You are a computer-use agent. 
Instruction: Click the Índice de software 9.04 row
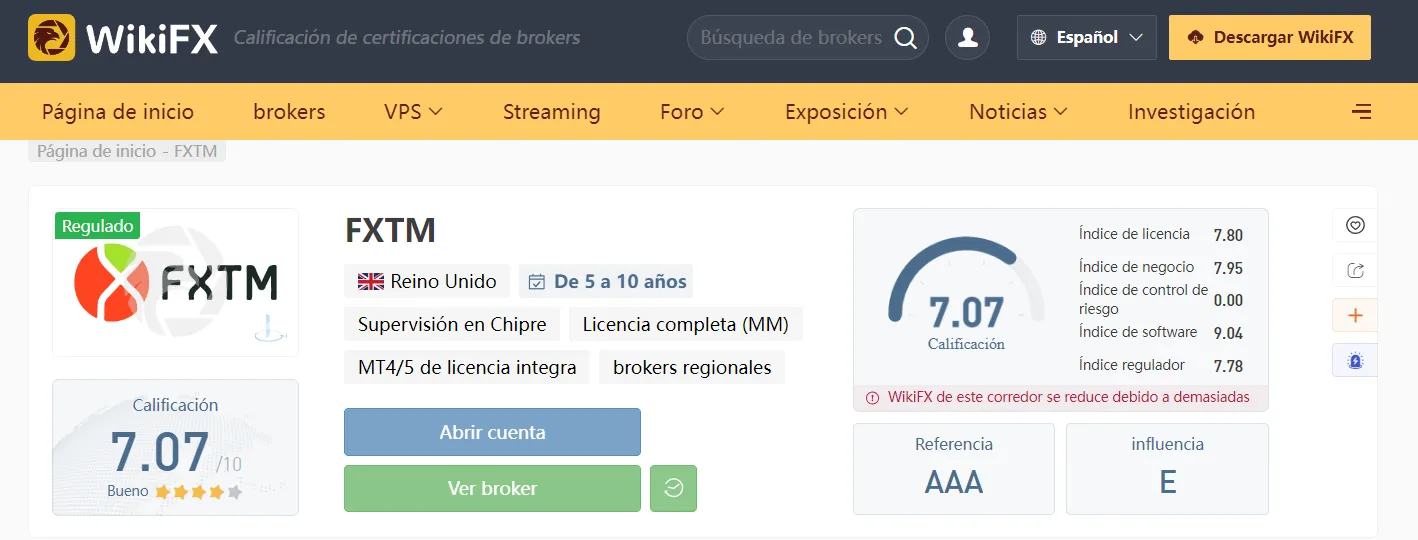pyautogui.click(x=1161, y=333)
